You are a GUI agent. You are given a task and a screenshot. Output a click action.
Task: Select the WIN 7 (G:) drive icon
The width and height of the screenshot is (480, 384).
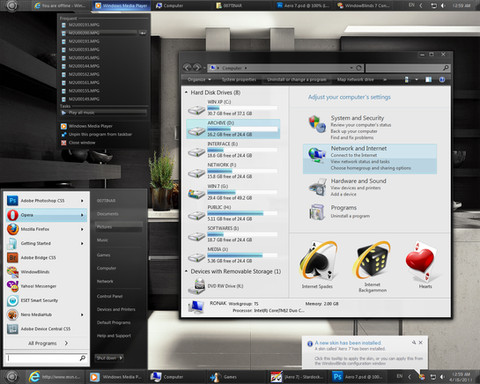point(196,194)
